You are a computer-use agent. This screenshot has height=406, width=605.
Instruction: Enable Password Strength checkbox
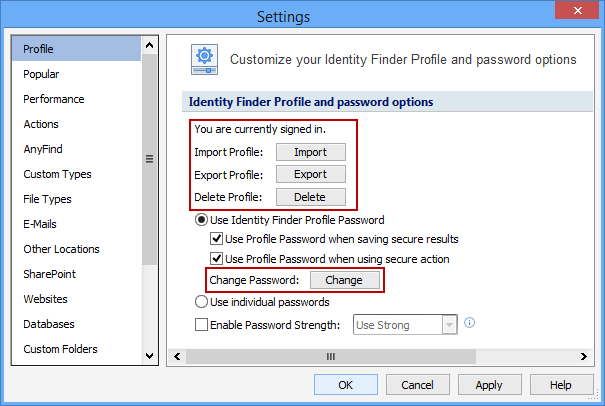(x=201, y=324)
